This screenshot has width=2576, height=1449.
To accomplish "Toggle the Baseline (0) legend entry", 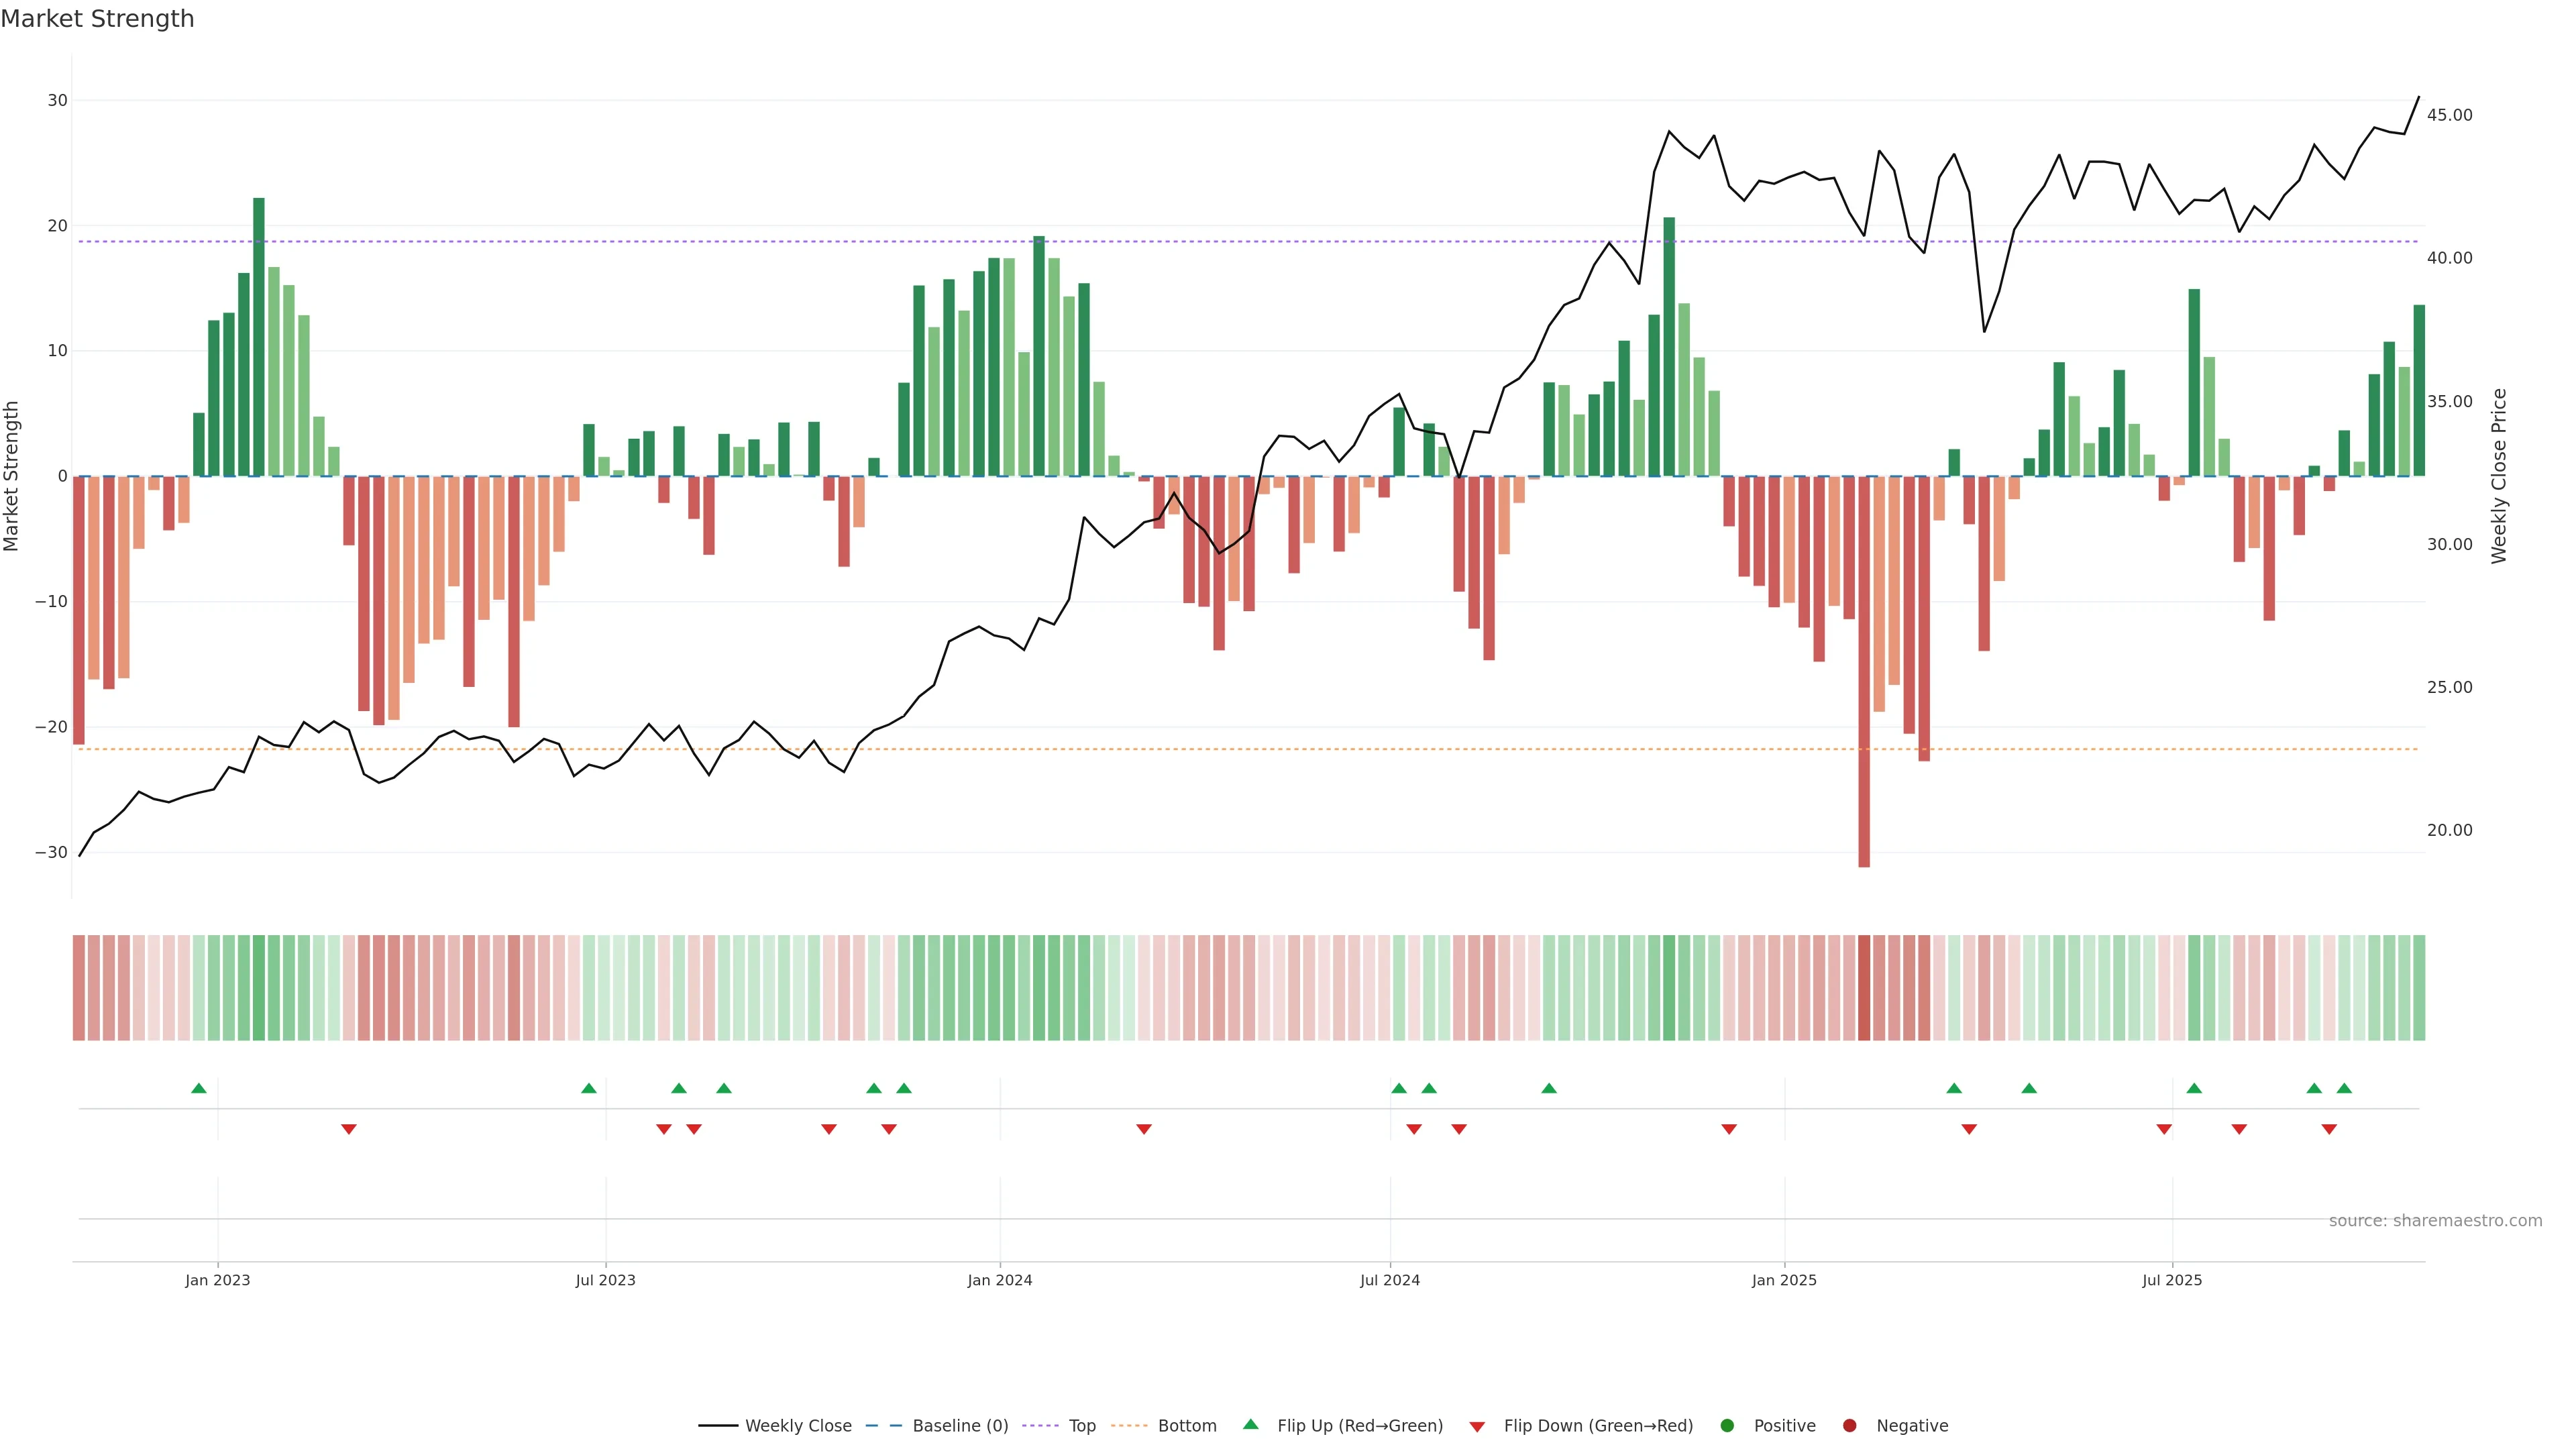I will [959, 1425].
